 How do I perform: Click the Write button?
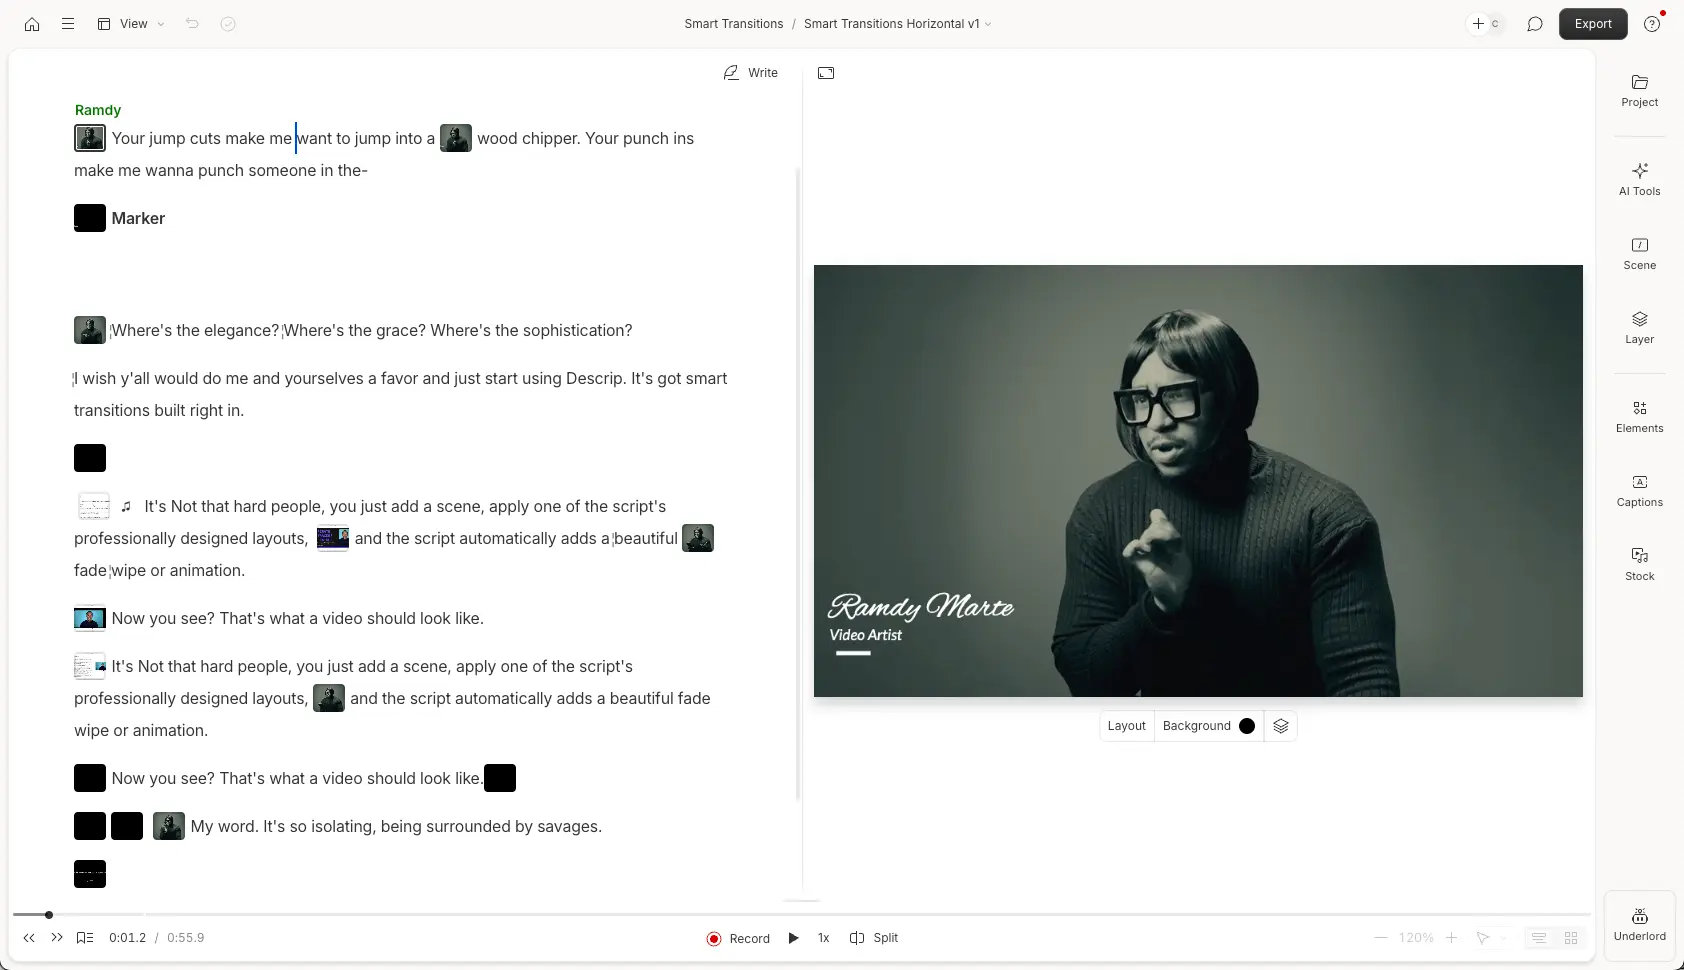pos(751,73)
